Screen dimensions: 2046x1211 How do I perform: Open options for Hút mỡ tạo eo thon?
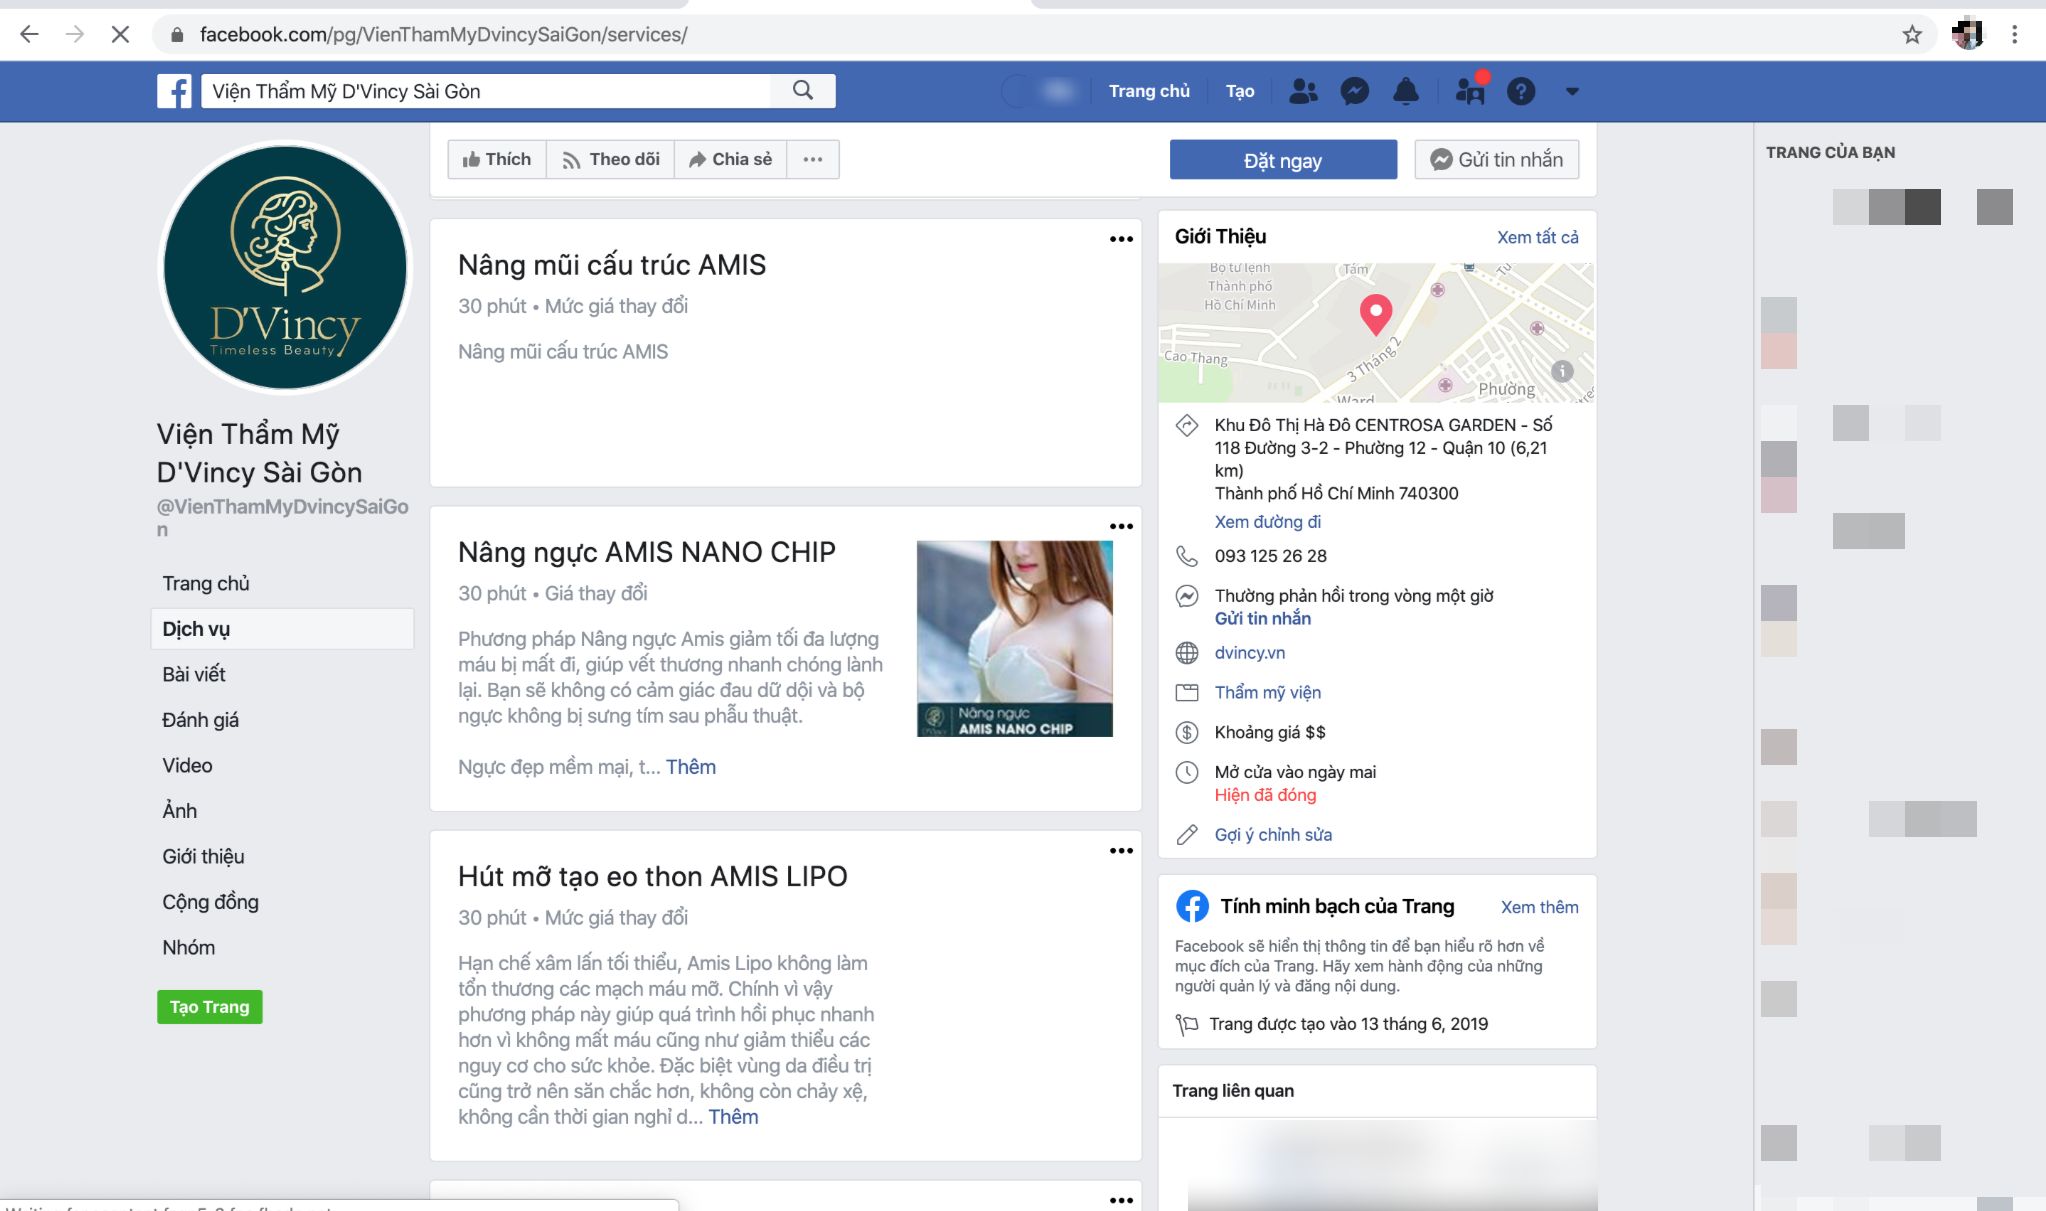[x=1121, y=851]
